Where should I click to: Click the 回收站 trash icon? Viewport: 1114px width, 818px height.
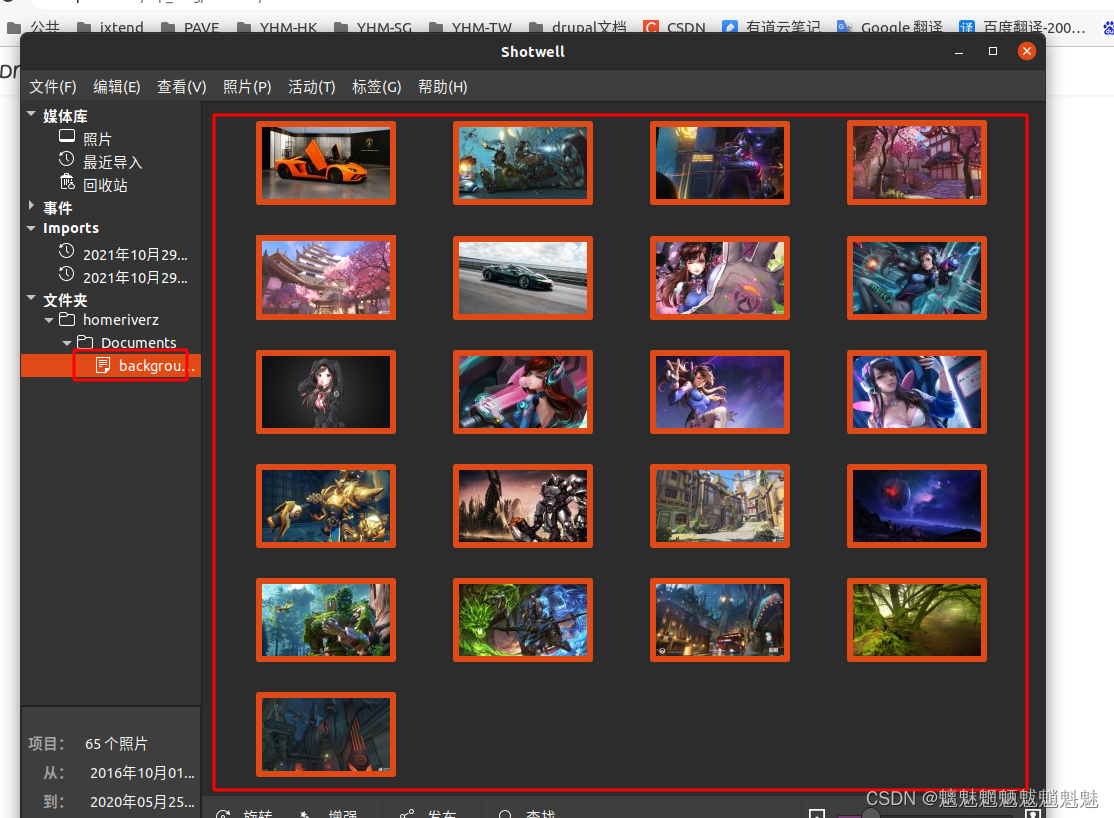click(x=67, y=183)
